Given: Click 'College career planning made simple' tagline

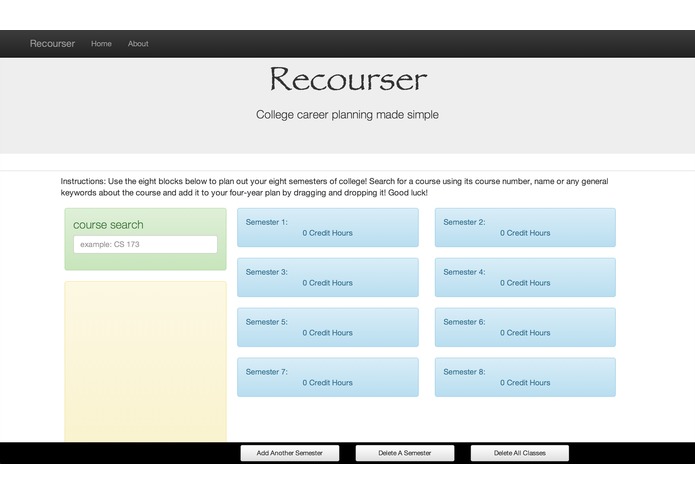Looking at the screenshot, I should (347, 114).
